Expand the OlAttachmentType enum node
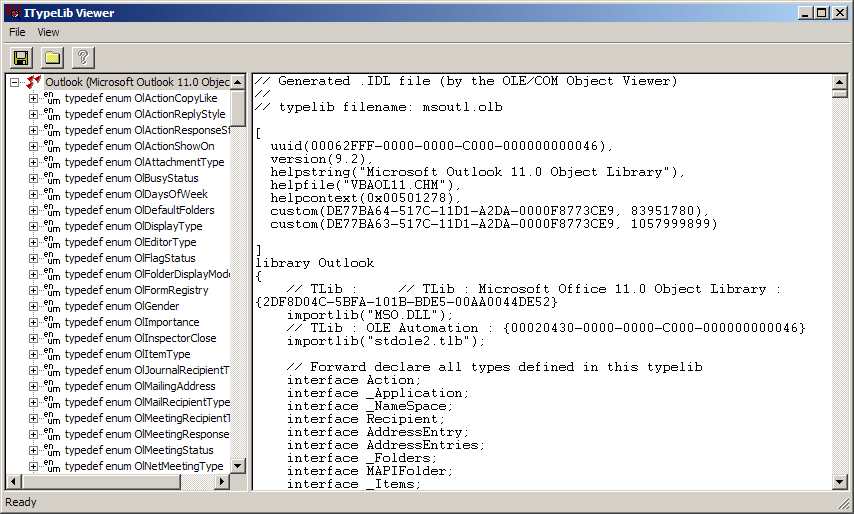This screenshot has width=854, height=514. tap(33, 162)
